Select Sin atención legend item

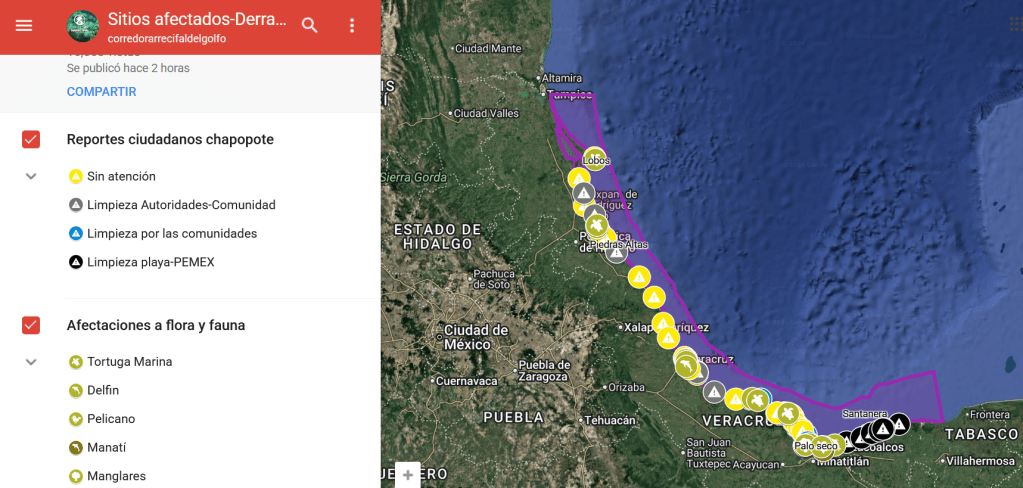click(x=121, y=176)
